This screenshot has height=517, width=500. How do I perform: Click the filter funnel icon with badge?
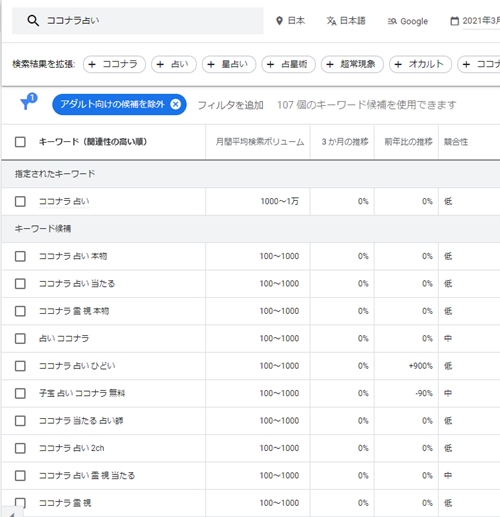pos(28,101)
